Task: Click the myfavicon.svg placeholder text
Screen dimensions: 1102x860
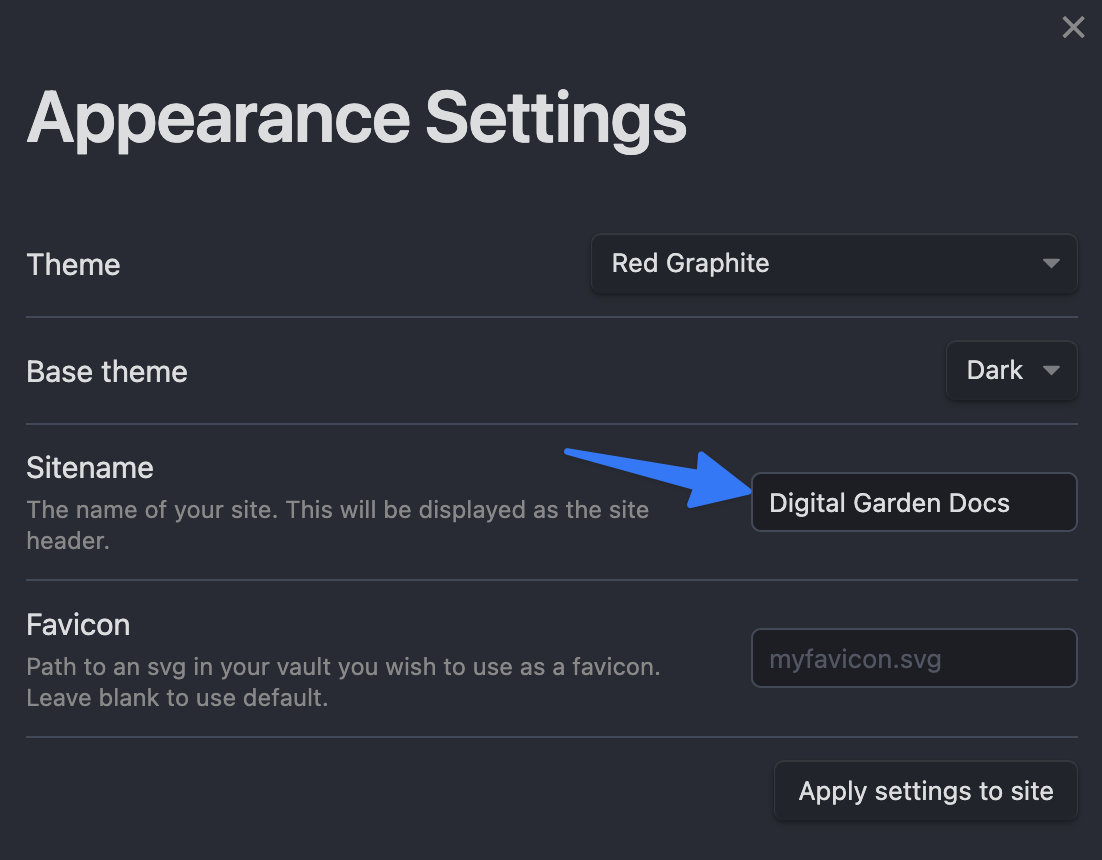Action: click(x=855, y=659)
